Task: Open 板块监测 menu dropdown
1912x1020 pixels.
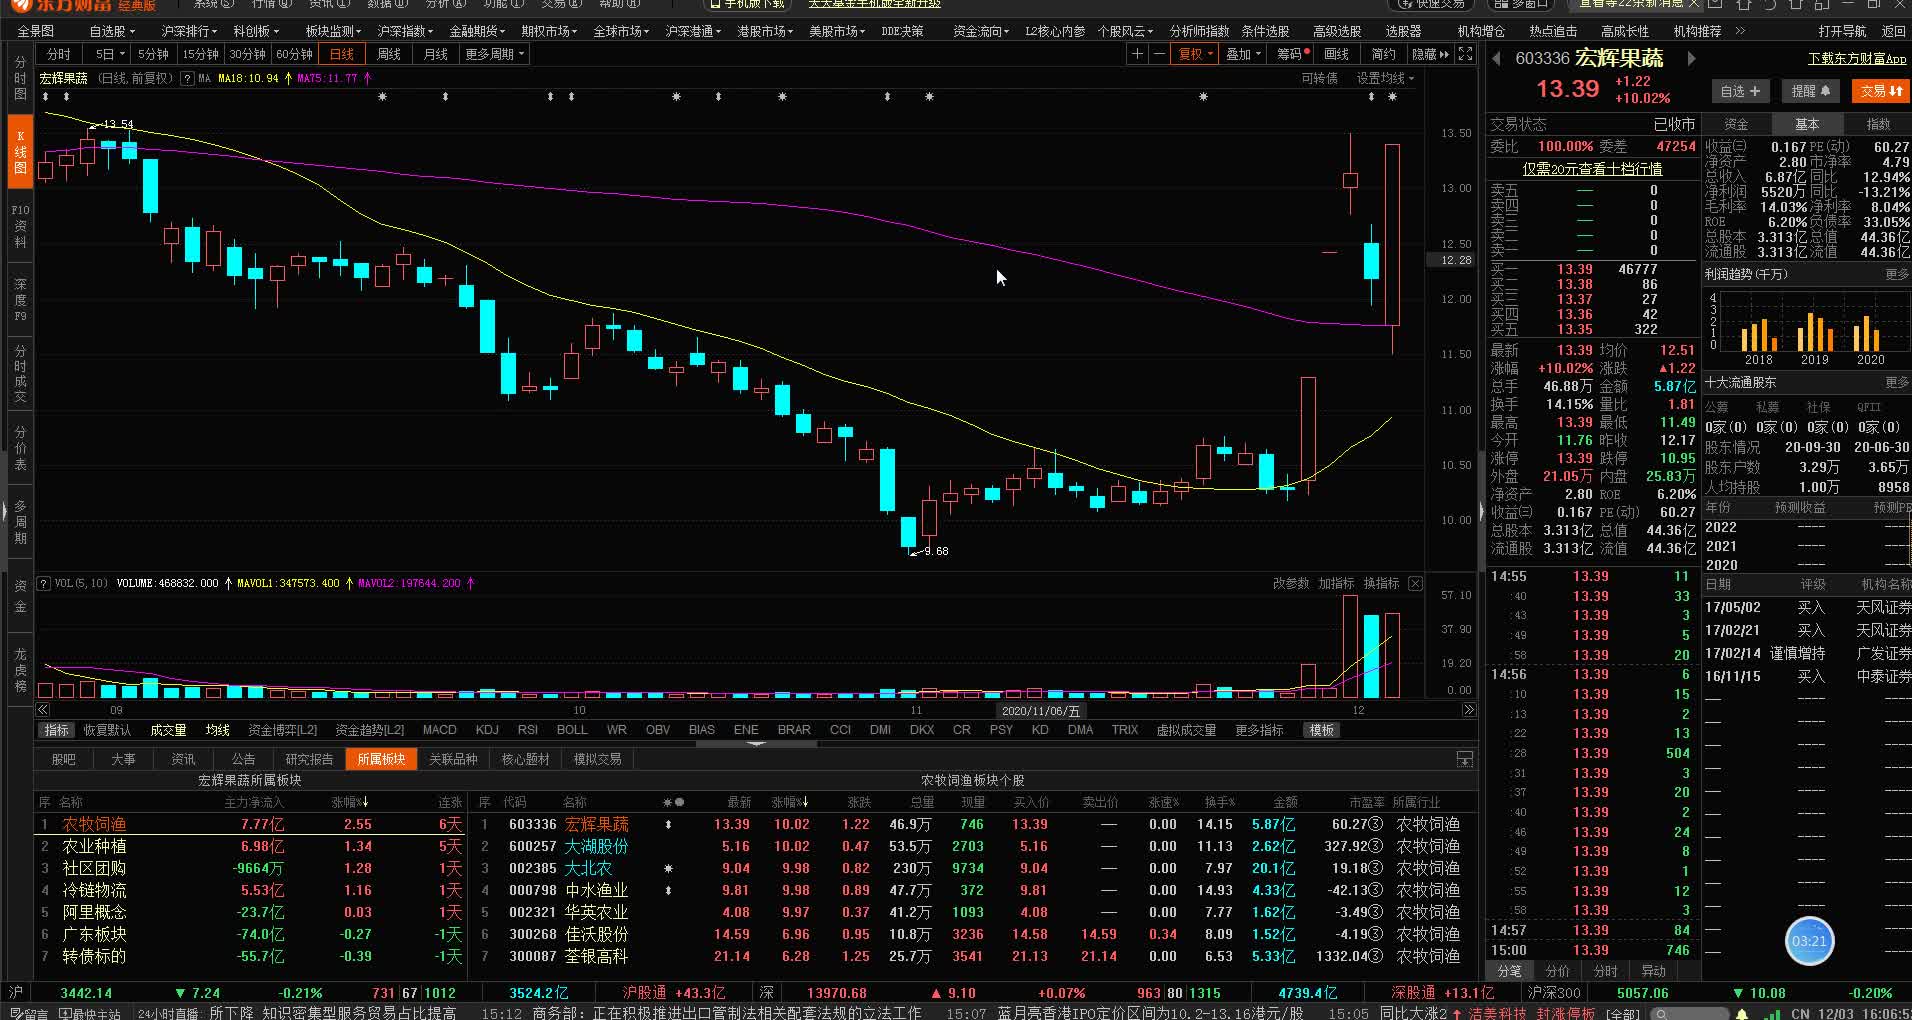Action: pos(333,31)
